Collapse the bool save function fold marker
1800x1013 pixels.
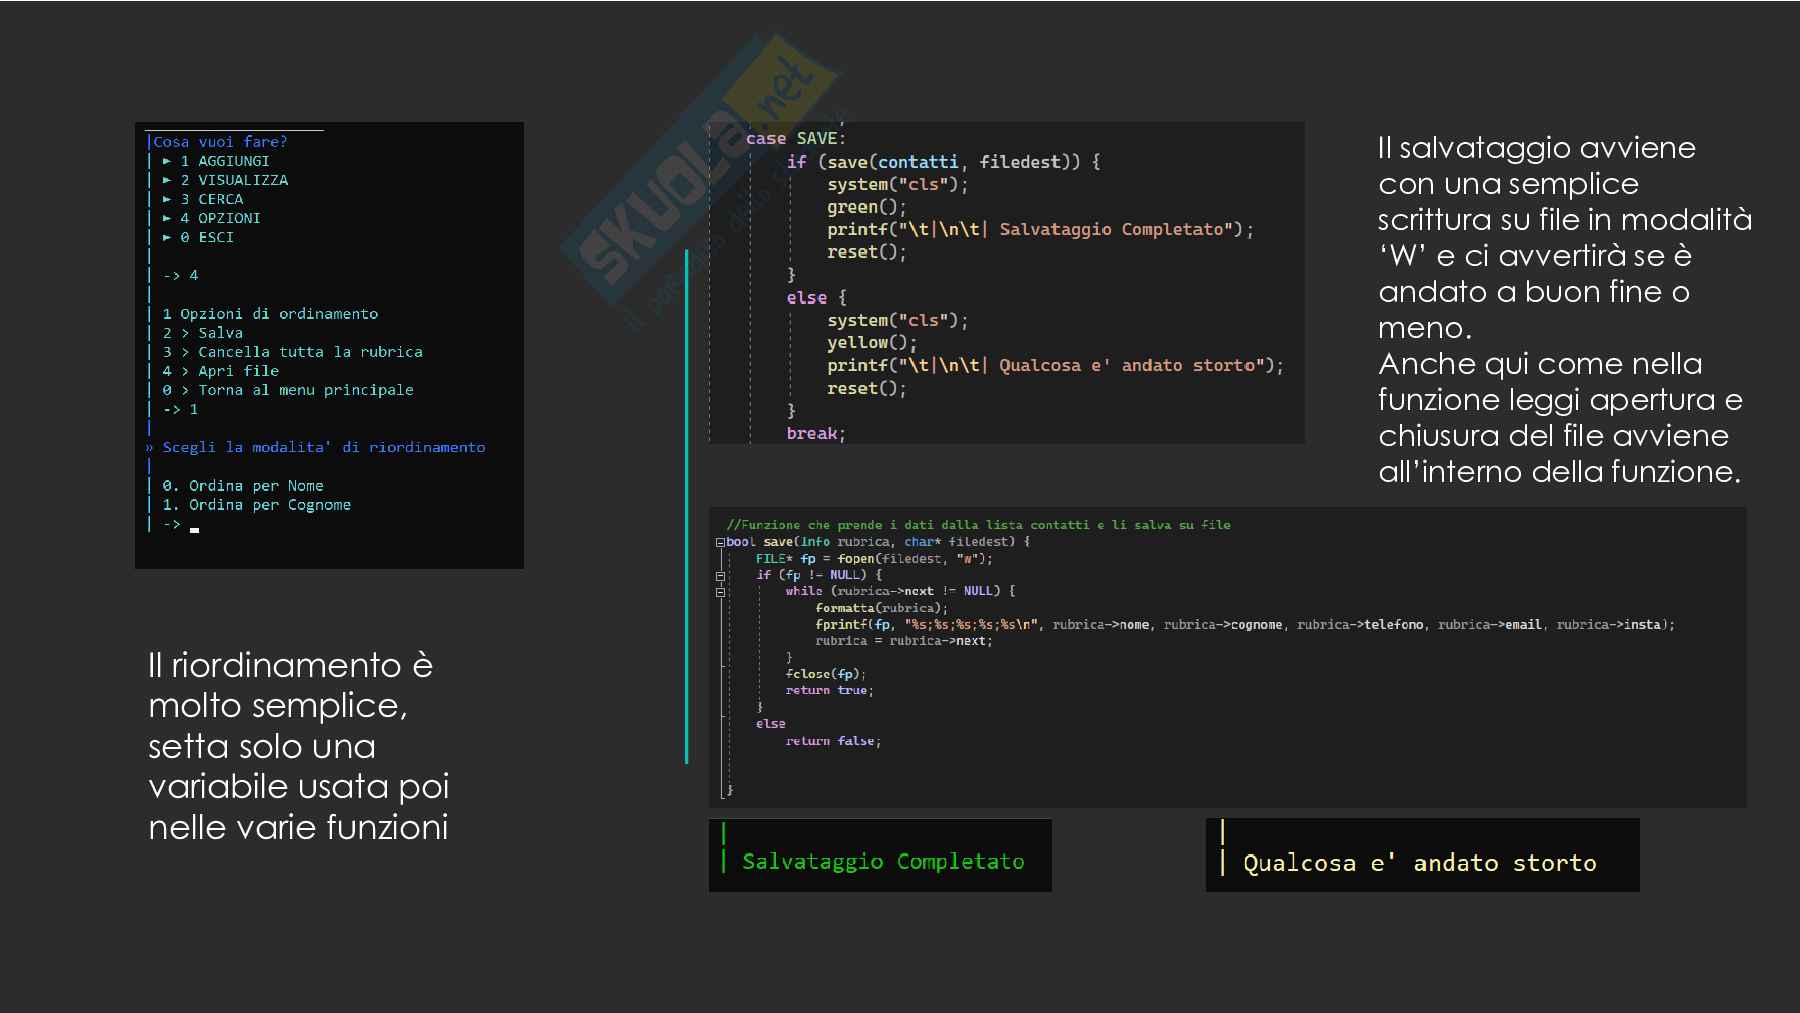[x=720, y=542]
